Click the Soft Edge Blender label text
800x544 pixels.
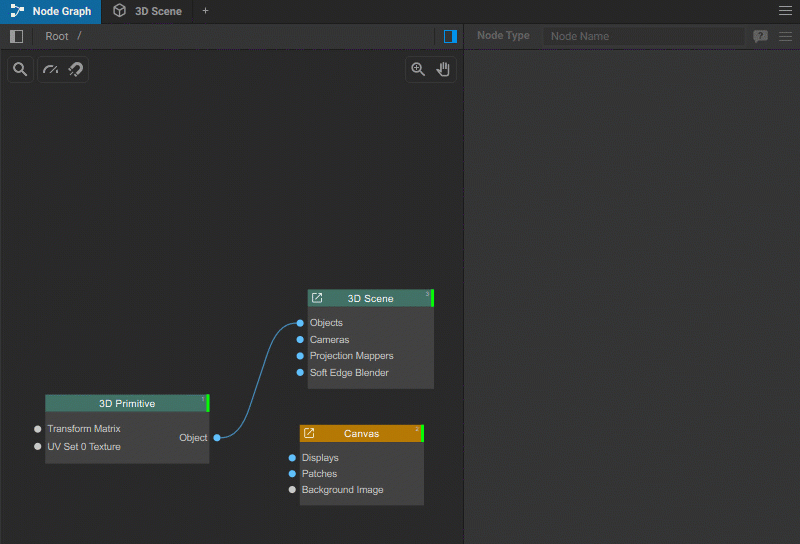click(349, 373)
